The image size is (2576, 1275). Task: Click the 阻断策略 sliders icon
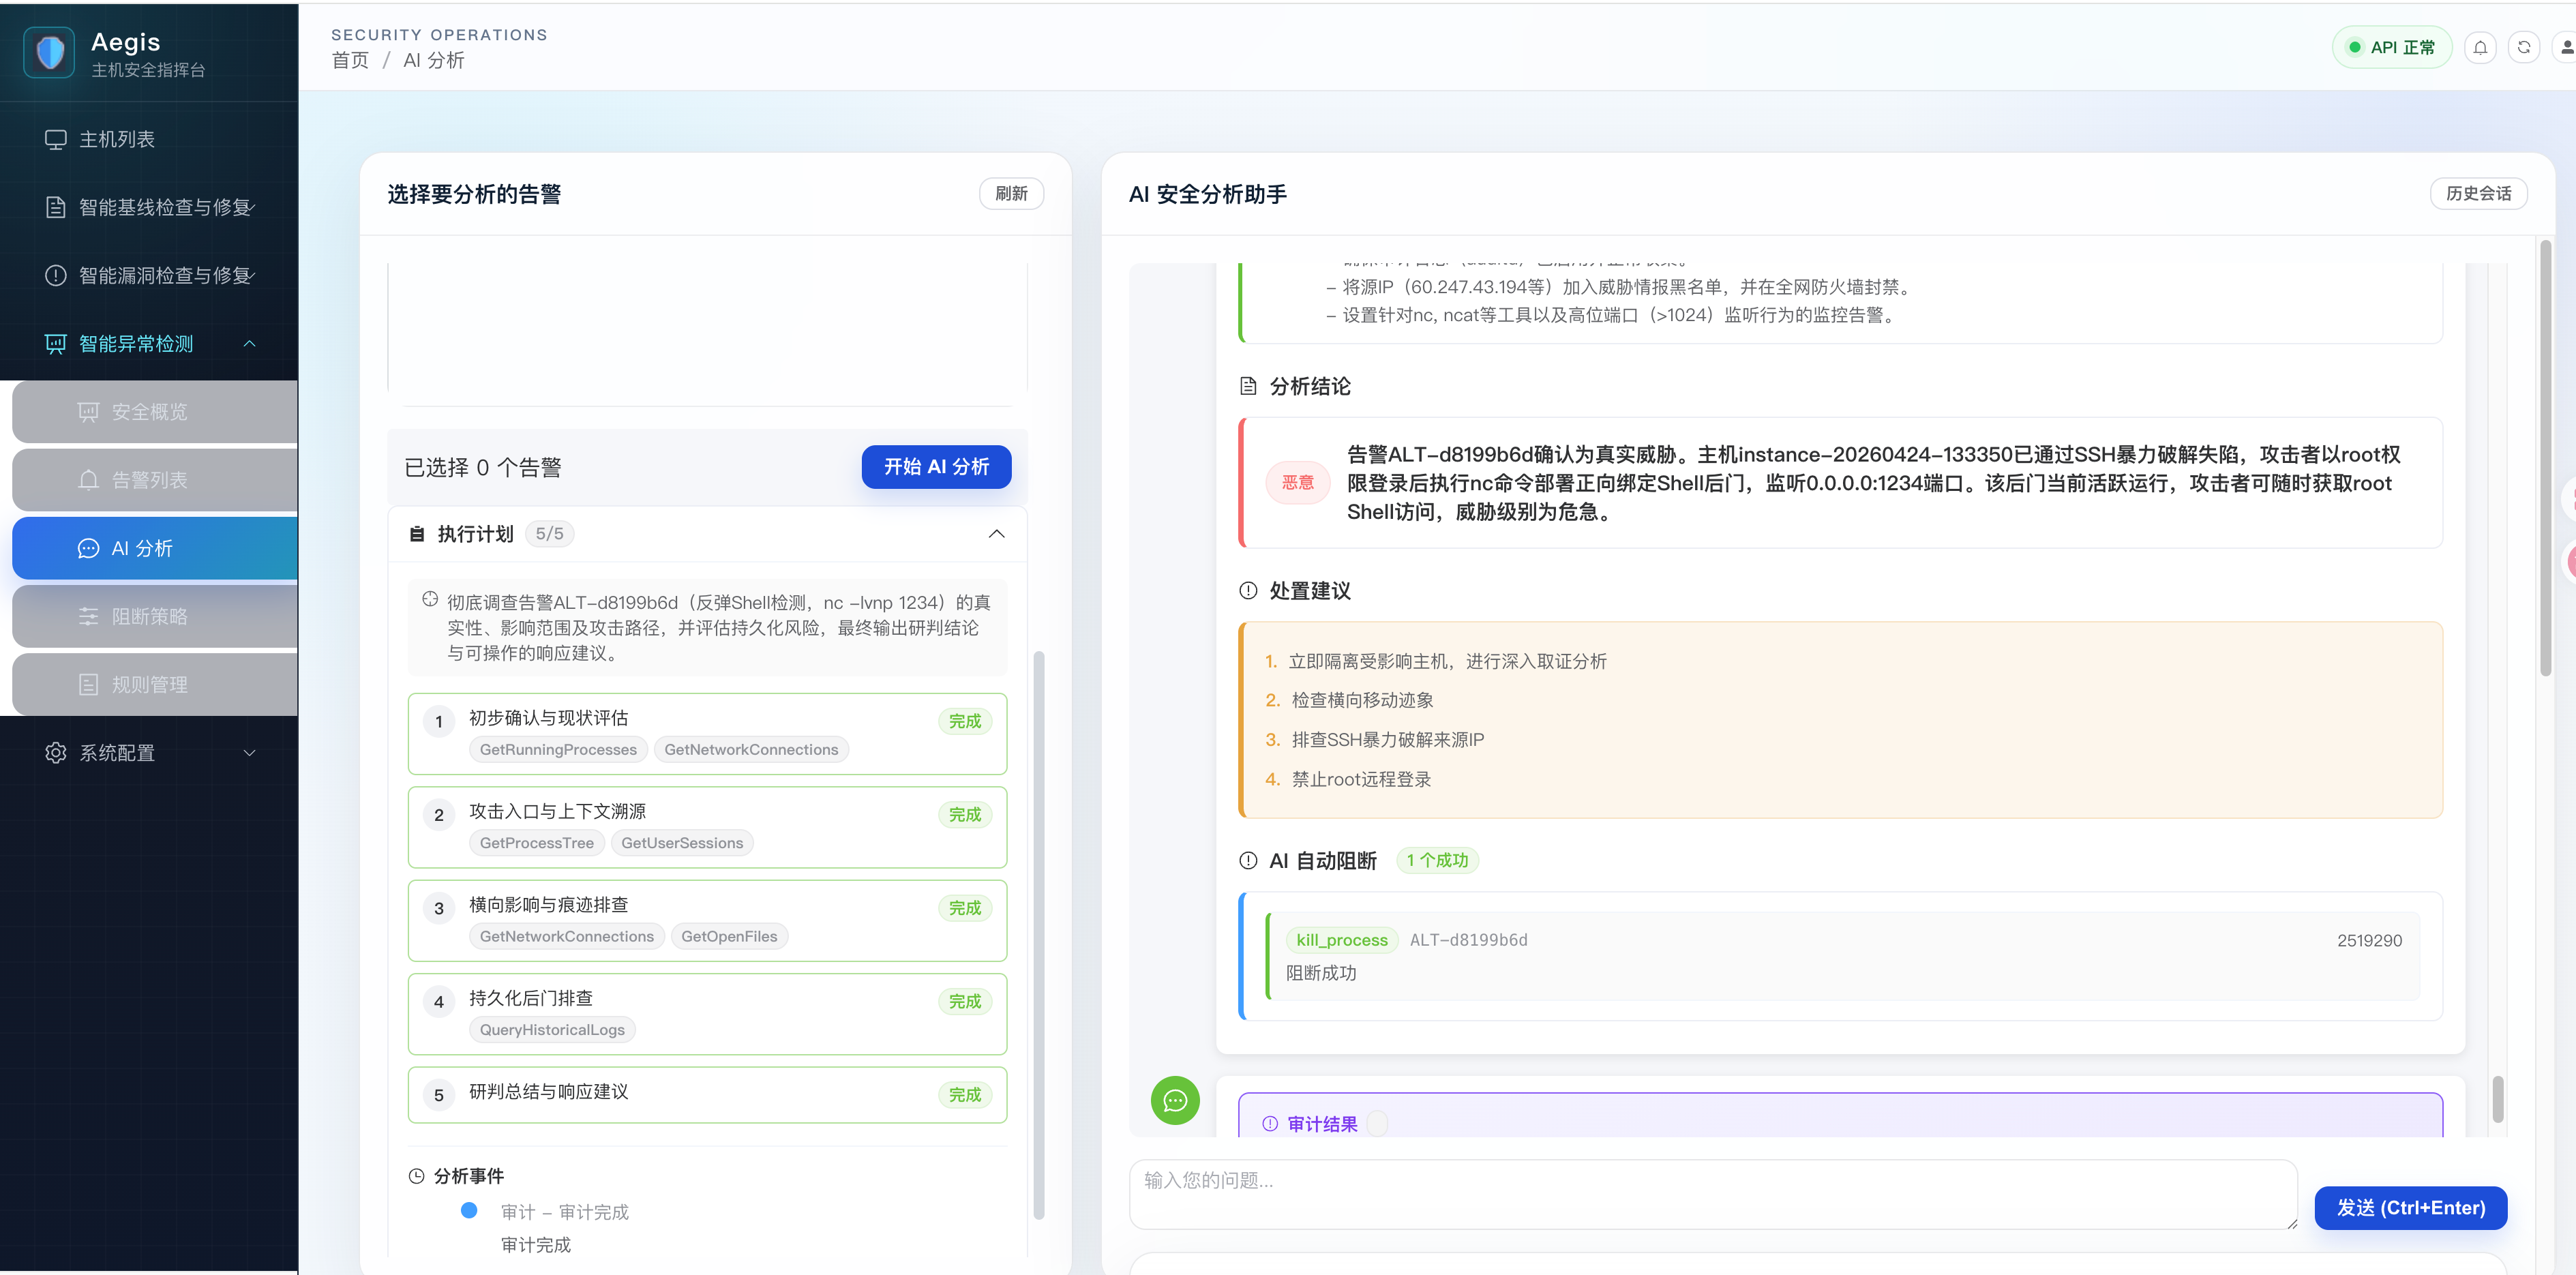89,616
